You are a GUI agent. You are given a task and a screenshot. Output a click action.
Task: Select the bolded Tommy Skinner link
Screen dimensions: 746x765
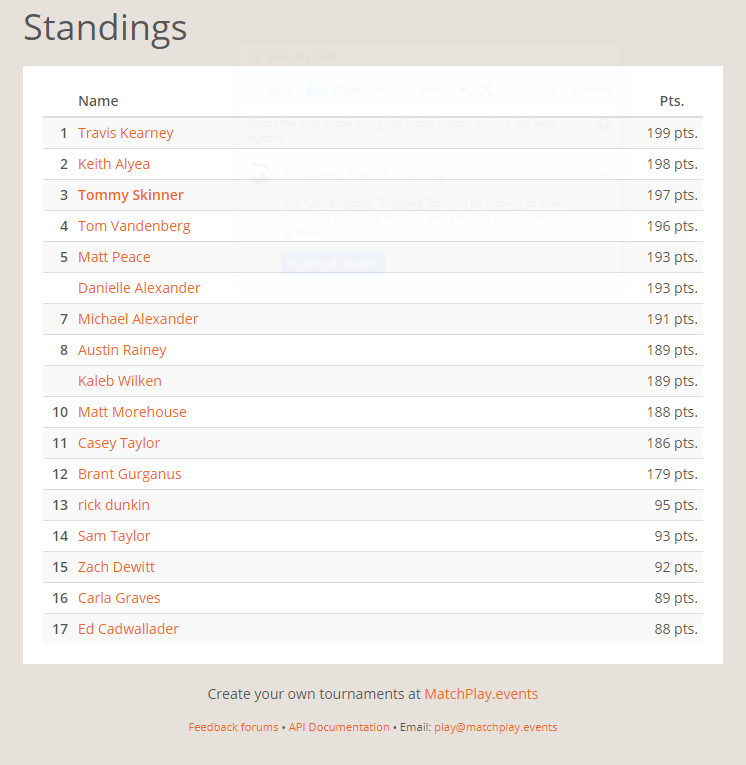coord(131,195)
